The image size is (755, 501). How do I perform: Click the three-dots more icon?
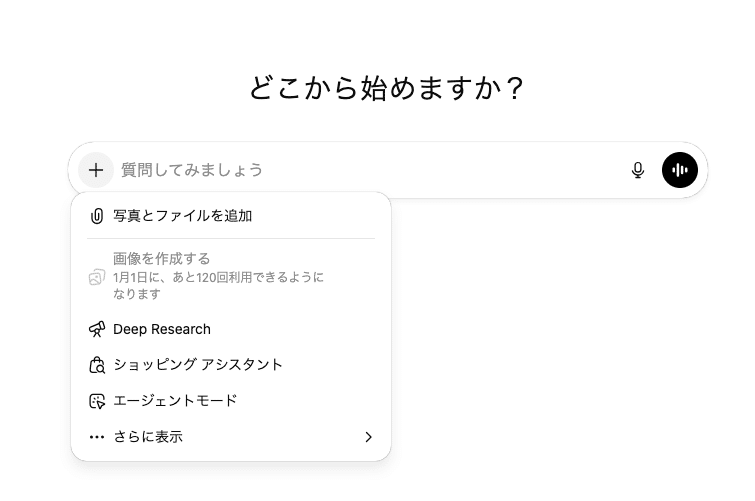[97, 437]
